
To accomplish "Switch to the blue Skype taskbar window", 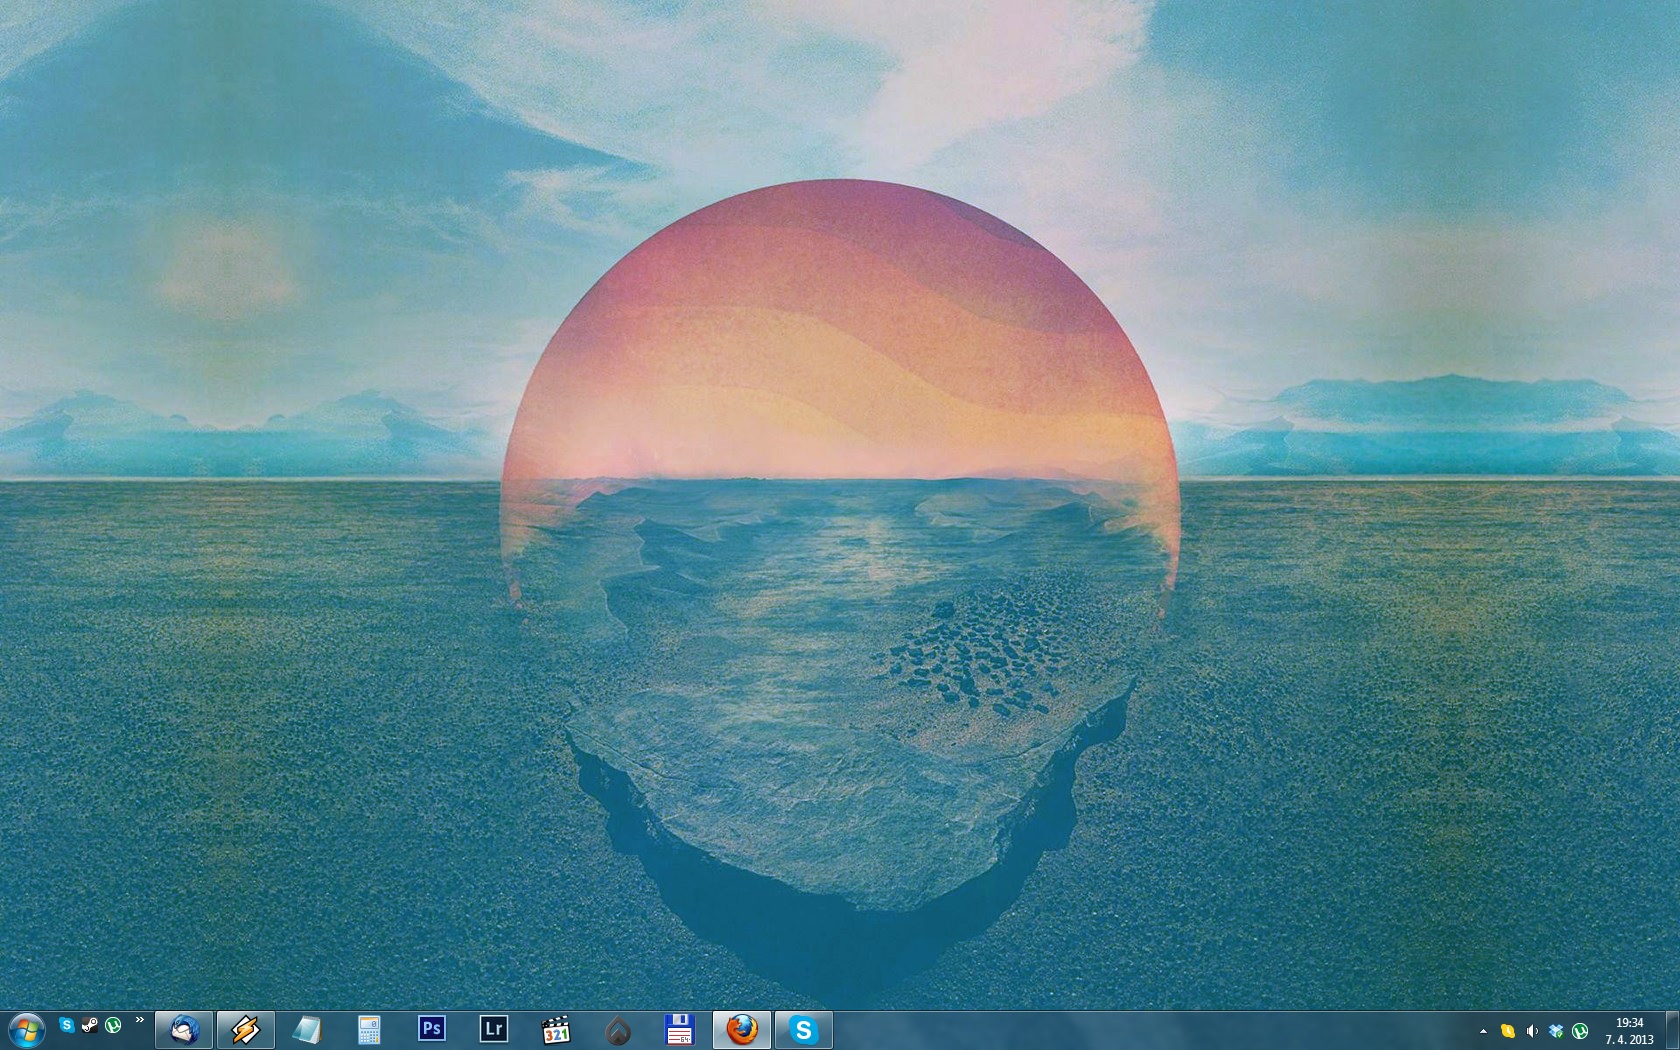I will [x=803, y=1029].
